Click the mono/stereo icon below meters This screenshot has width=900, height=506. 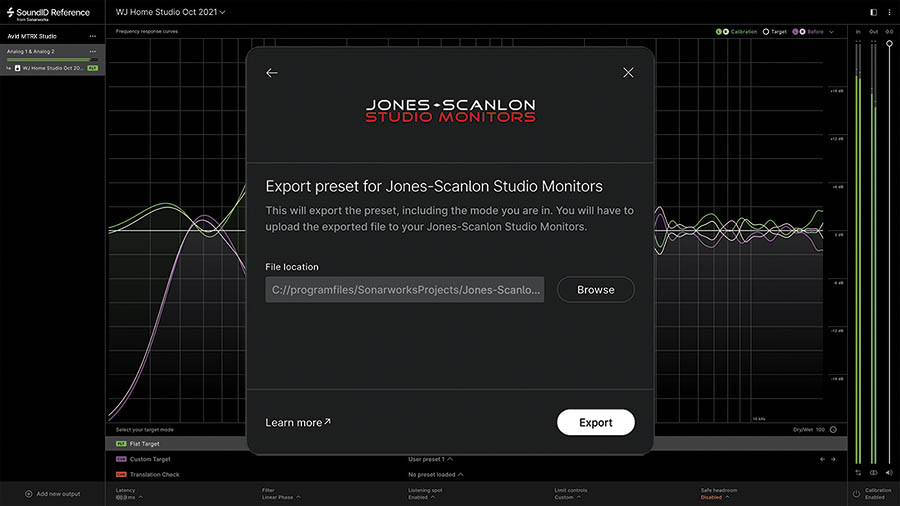tap(873, 473)
